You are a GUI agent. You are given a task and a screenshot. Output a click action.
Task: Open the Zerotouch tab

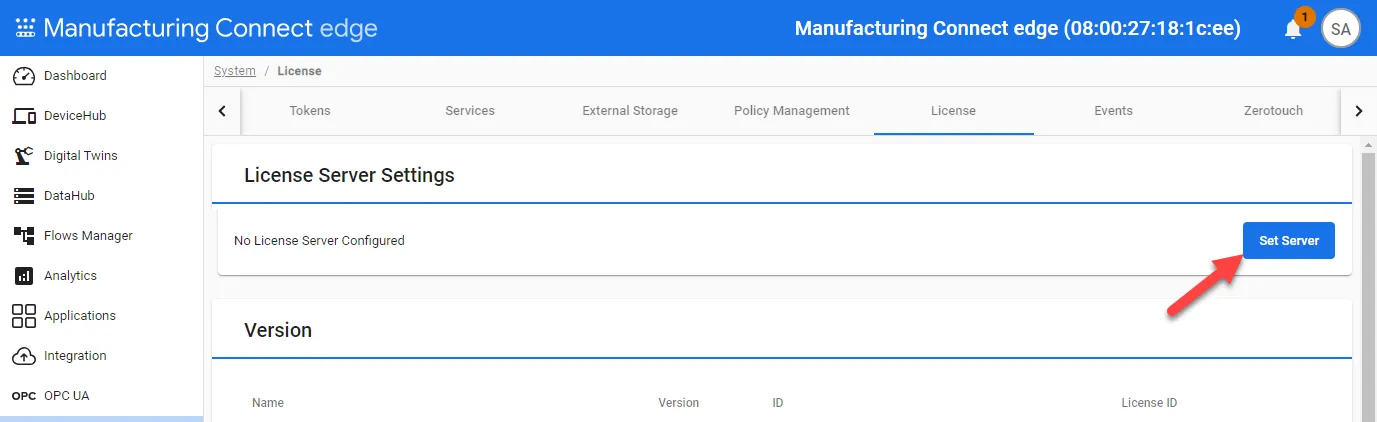1273,111
